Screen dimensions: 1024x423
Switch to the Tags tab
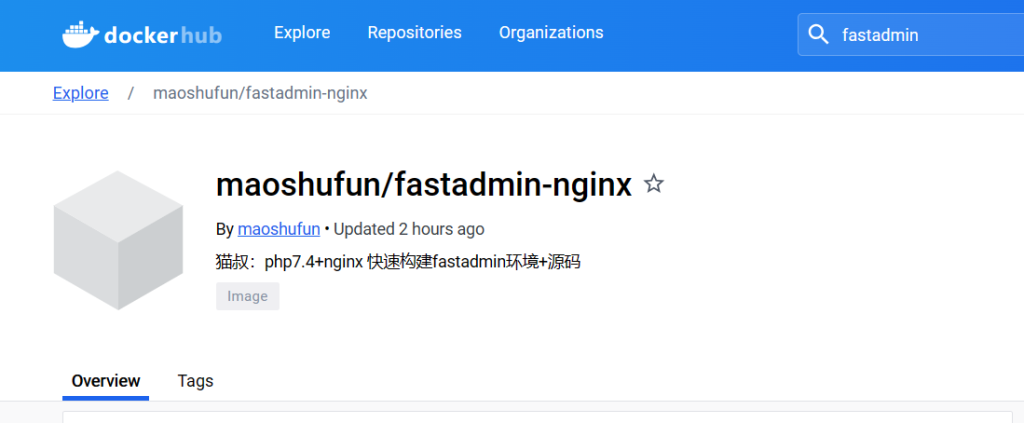click(x=195, y=381)
